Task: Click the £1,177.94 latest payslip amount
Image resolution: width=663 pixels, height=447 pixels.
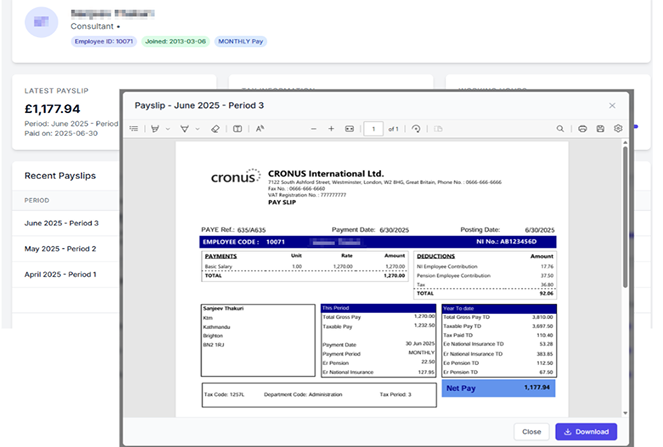Action: coord(52,109)
